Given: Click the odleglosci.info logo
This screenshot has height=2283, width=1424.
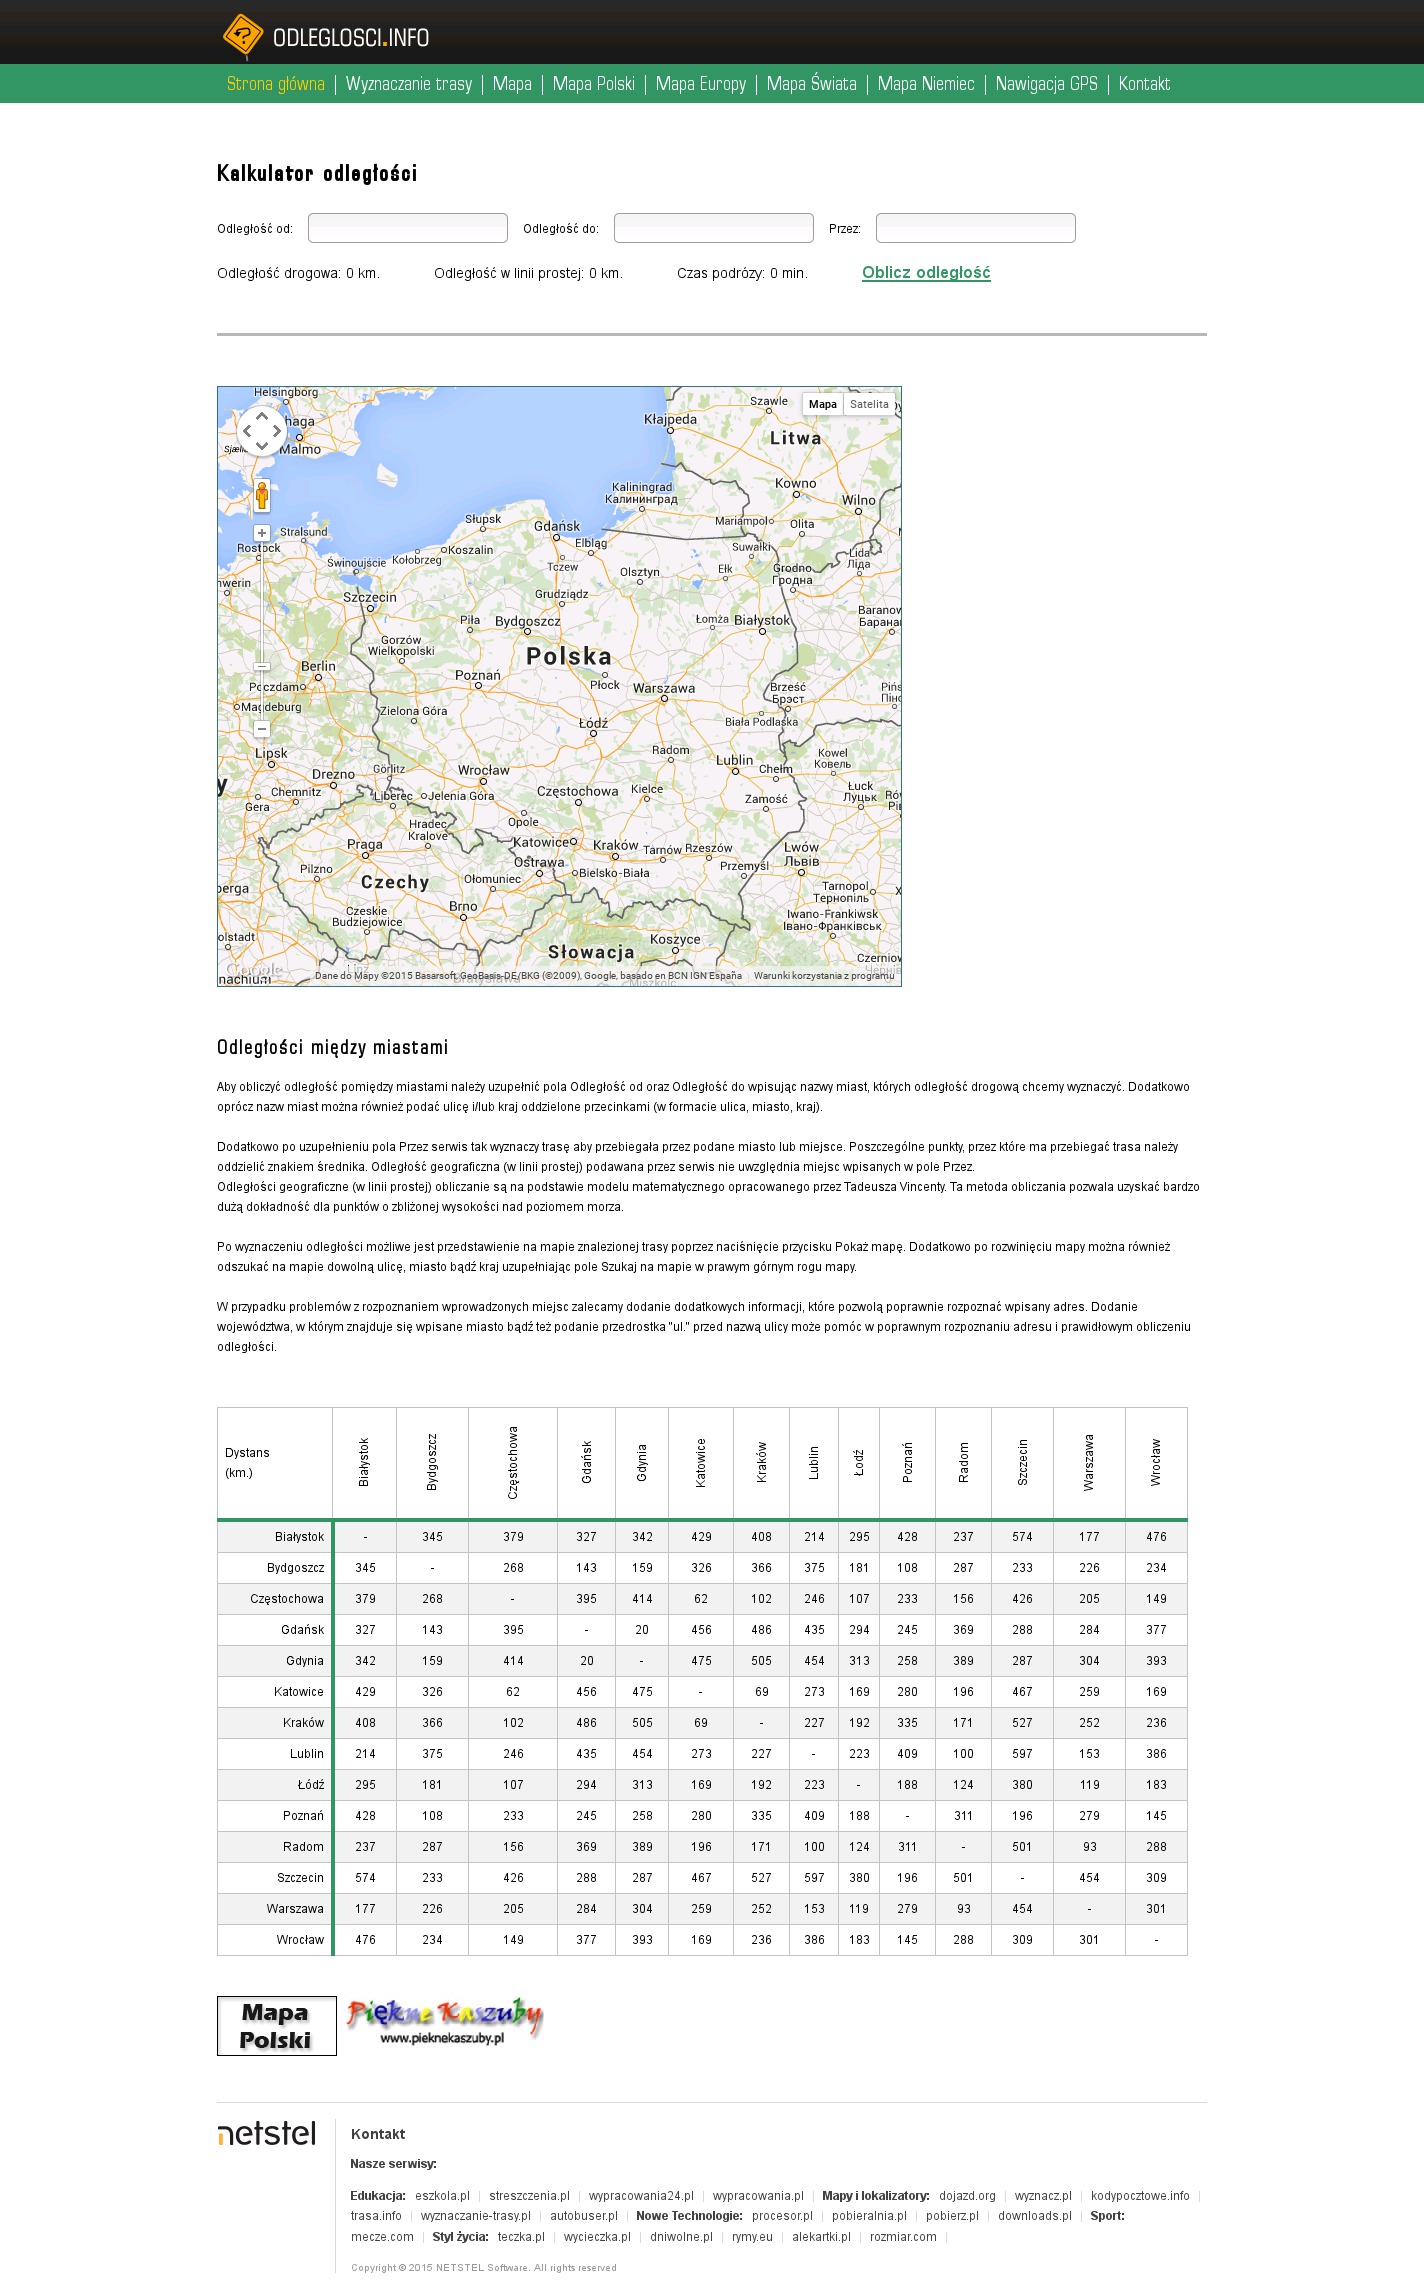Looking at the screenshot, I should (x=326, y=37).
